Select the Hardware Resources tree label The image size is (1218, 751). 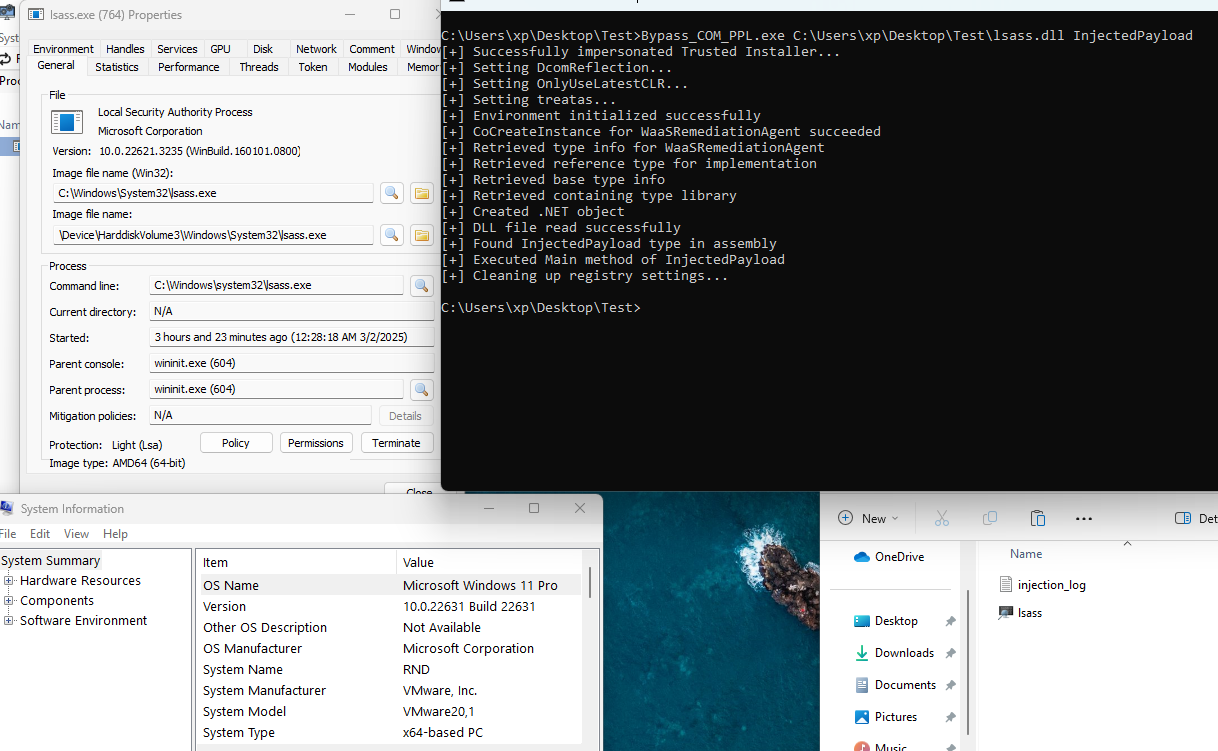pyautogui.click(x=80, y=581)
